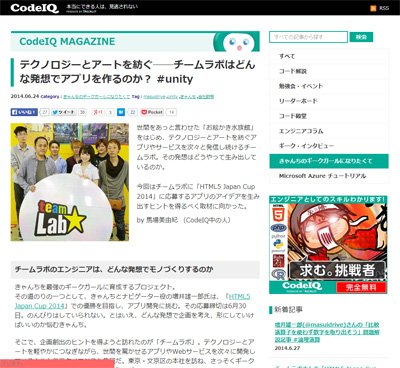Click the CodeIQ logo in header
The width and height of the screenshot is (400, 368).
point(34,8)
